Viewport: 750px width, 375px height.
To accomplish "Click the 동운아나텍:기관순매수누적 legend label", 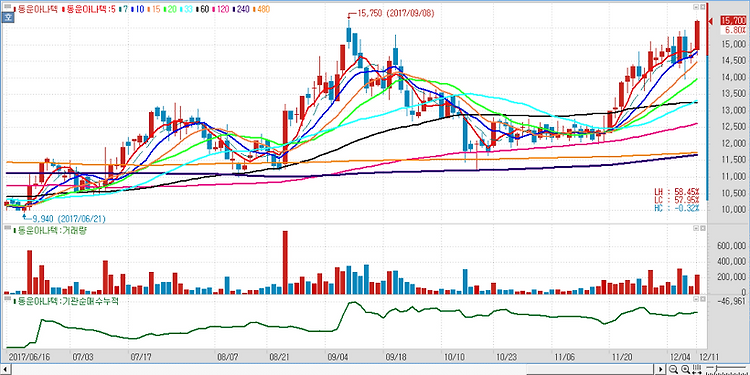I will pos(66,301).
